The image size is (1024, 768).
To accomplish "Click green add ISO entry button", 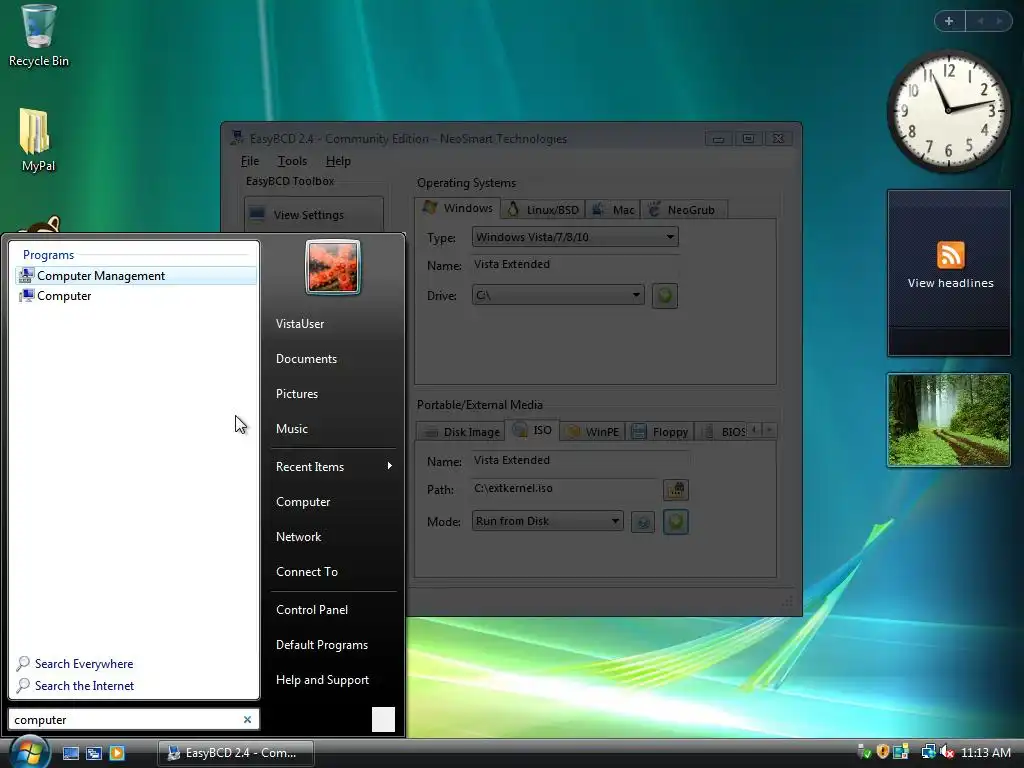I will 676,522.
